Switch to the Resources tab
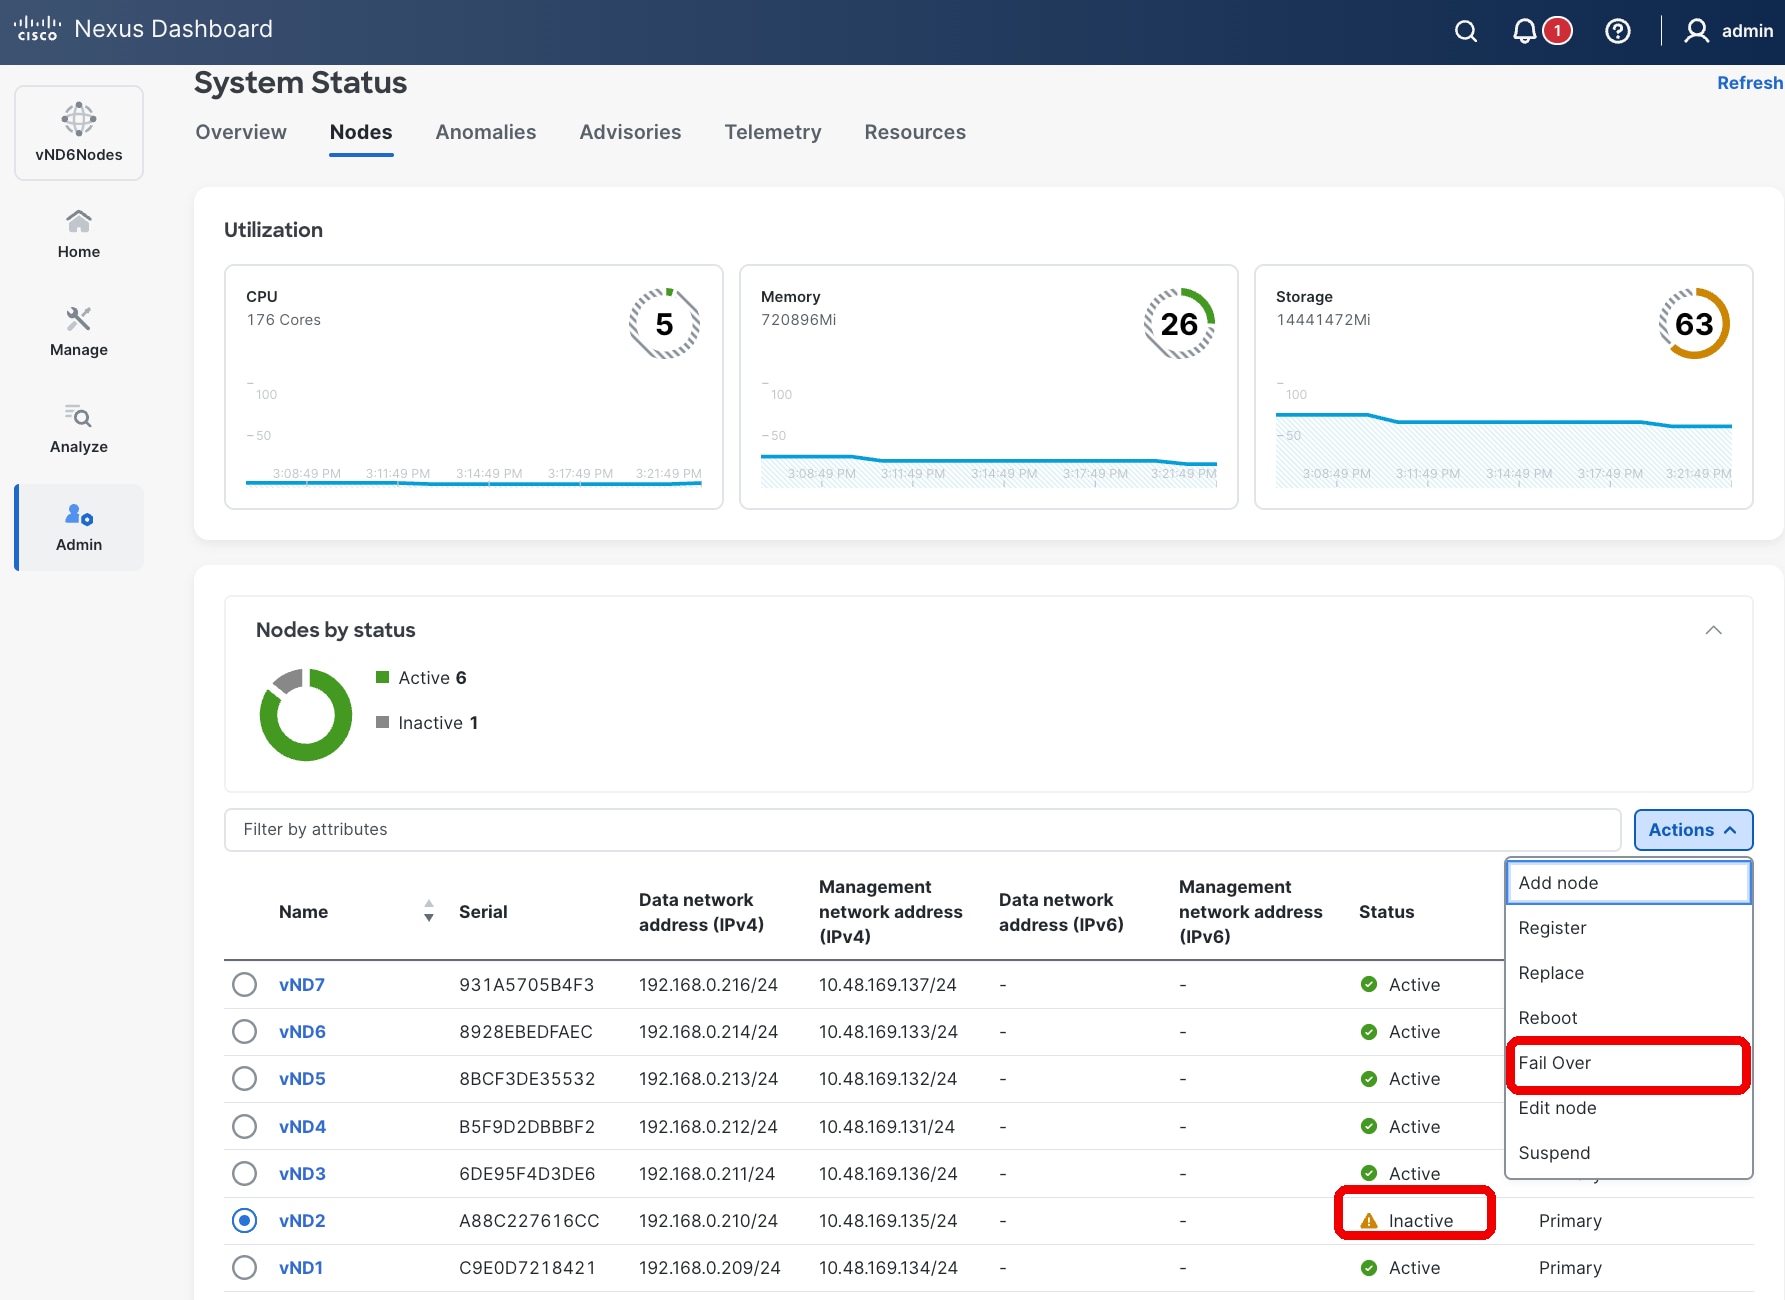The height and width of the screenshot is (1300, 1785). tap(915, 132)
